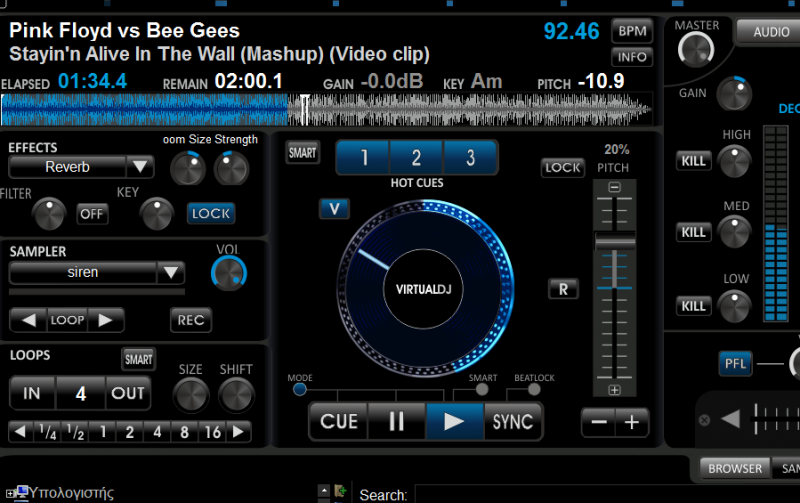
Task: Click the song waveform progress bar
Action: (x=327, y=109)
